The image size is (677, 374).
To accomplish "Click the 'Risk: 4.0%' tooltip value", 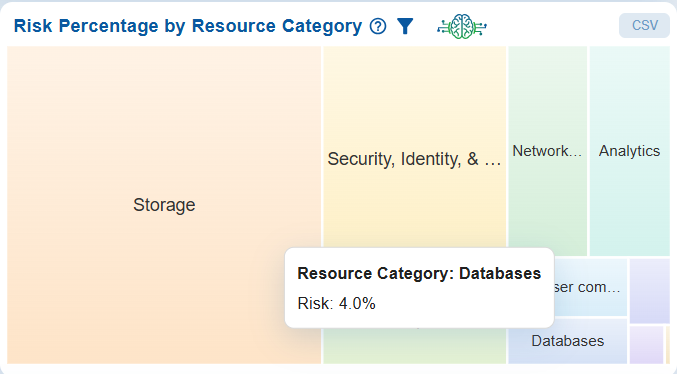I will [336, 303].
